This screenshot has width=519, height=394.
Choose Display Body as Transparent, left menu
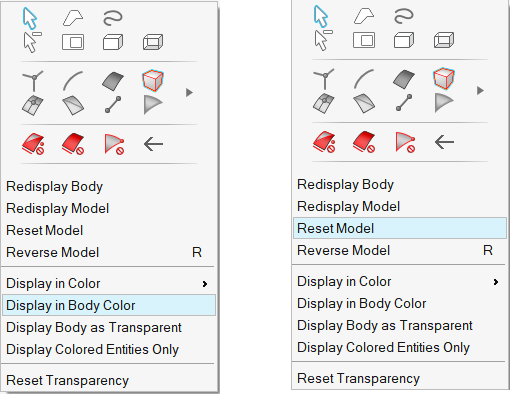pos(109,327)
